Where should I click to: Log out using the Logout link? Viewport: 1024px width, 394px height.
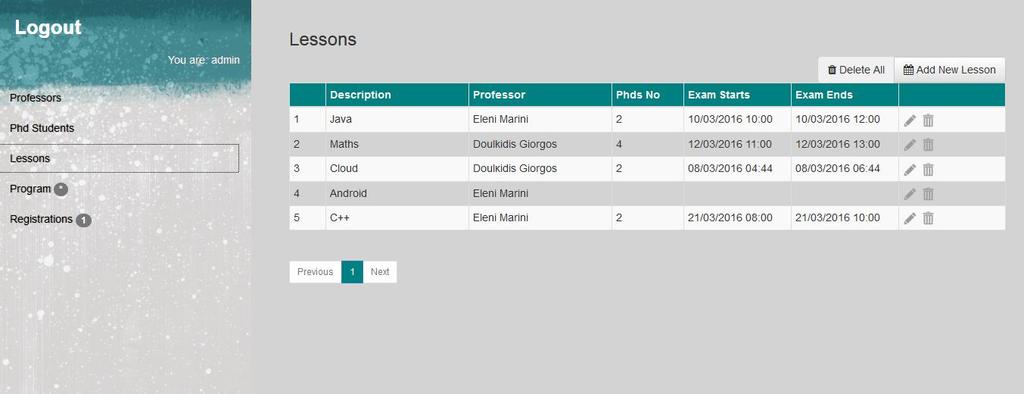point(48,27)
